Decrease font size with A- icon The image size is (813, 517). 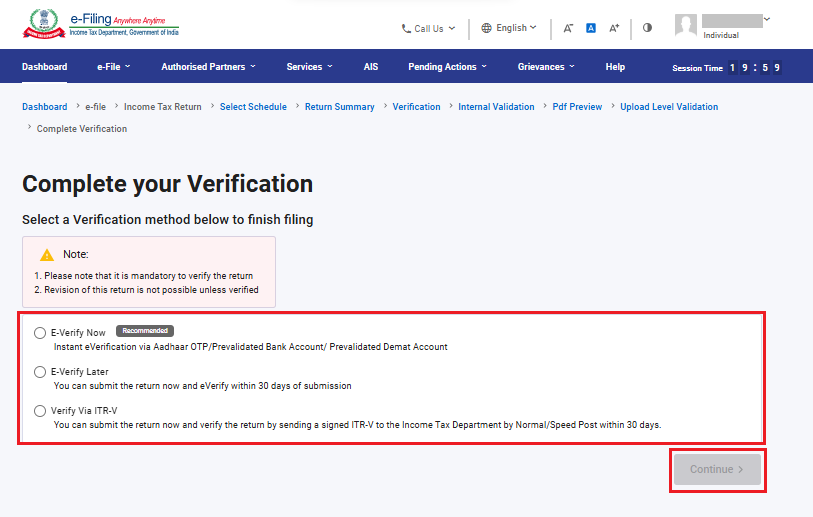coord(568,28)
